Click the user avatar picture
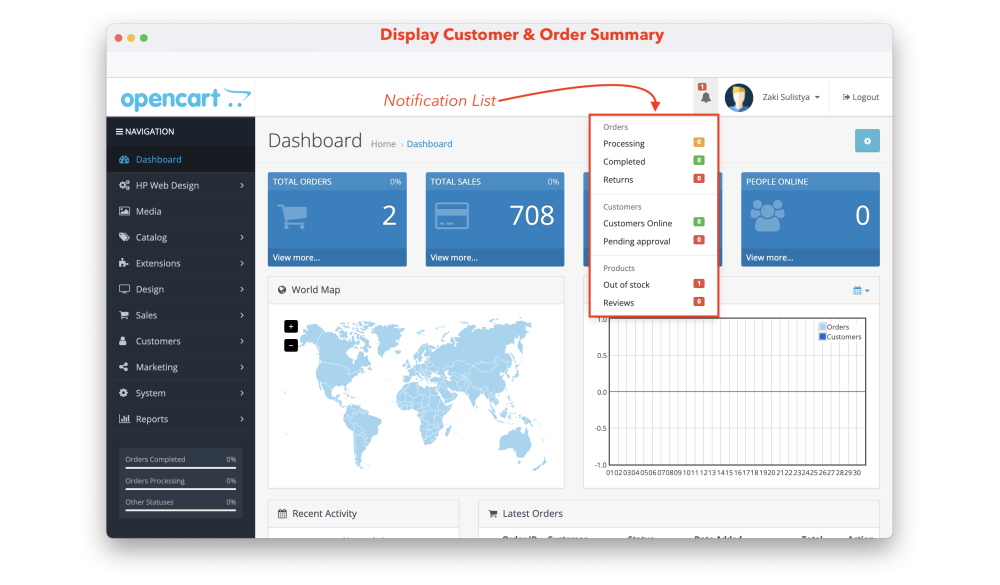Screen dimensions: 1000x585 [x=738, y=97]
